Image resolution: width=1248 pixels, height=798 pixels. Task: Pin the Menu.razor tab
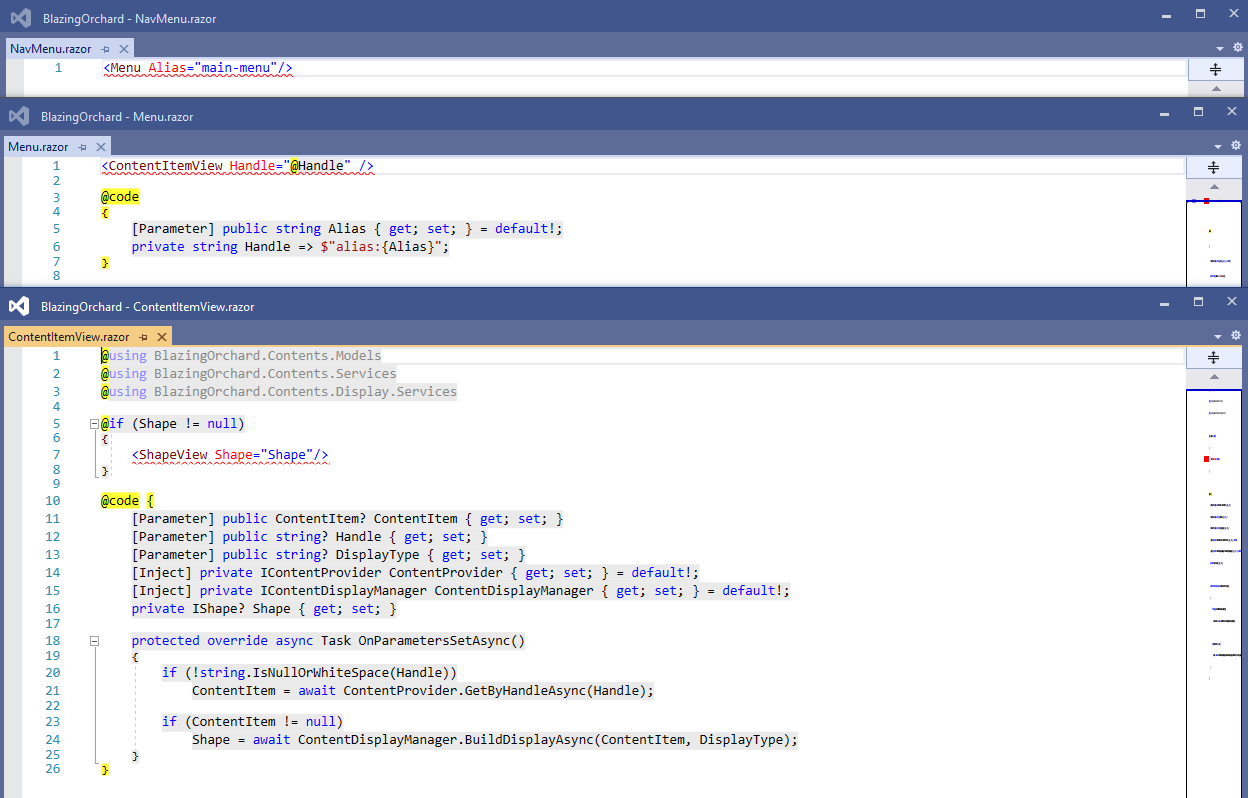click(84, 146)
